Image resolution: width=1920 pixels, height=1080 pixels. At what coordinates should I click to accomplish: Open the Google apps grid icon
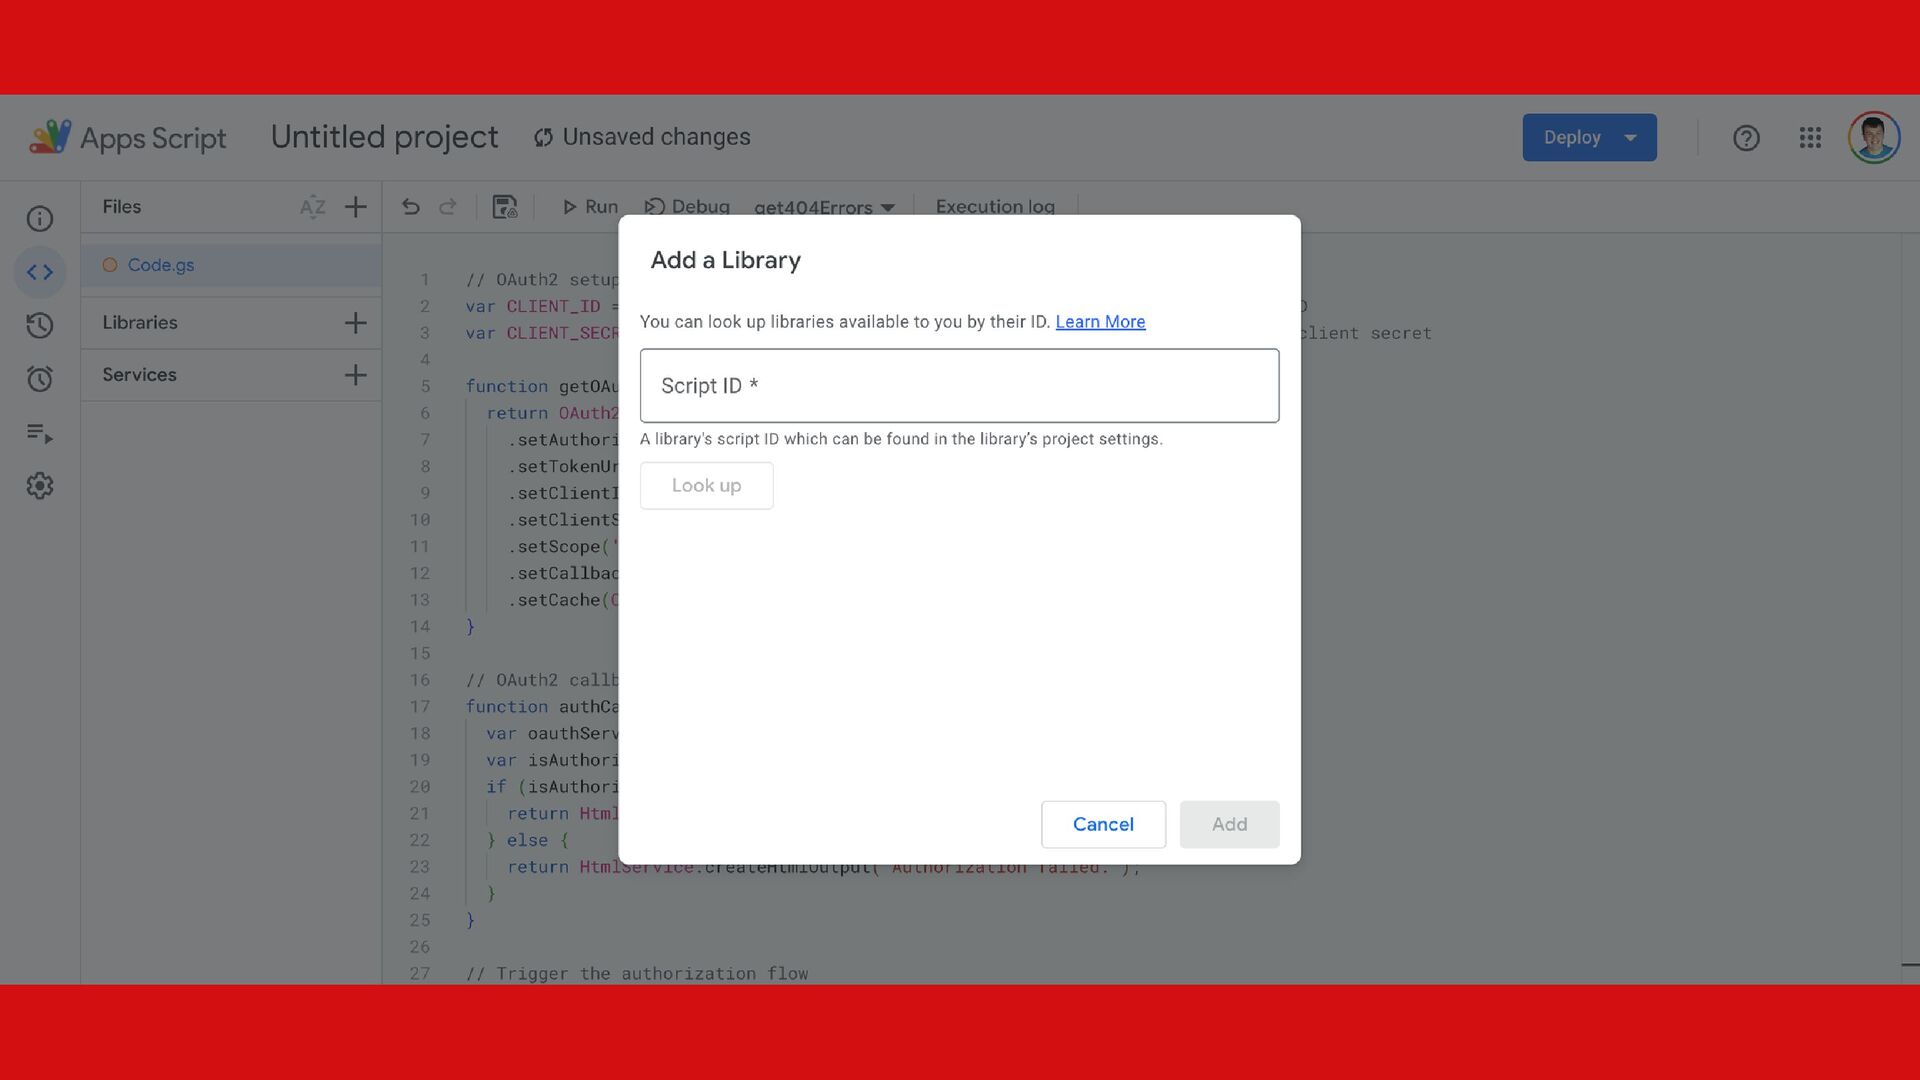click(1810, 138)
